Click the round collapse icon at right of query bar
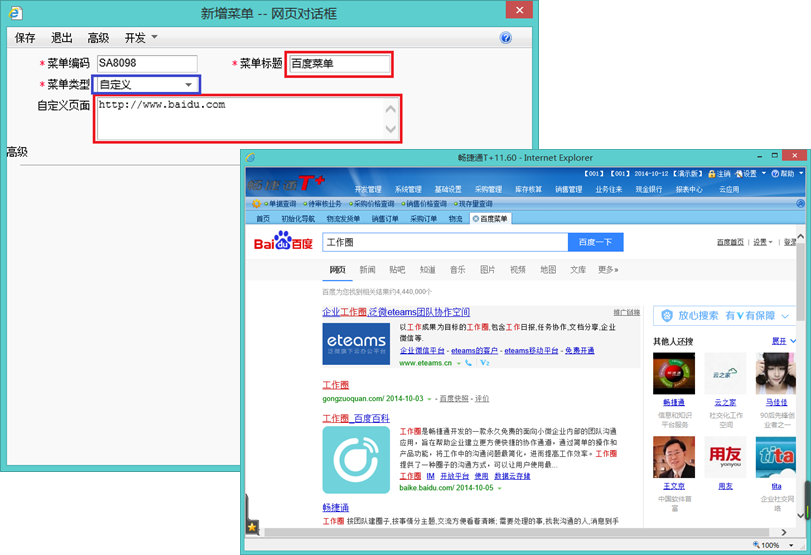The height and width of the screenshot is (555, 811). point(800,204)
